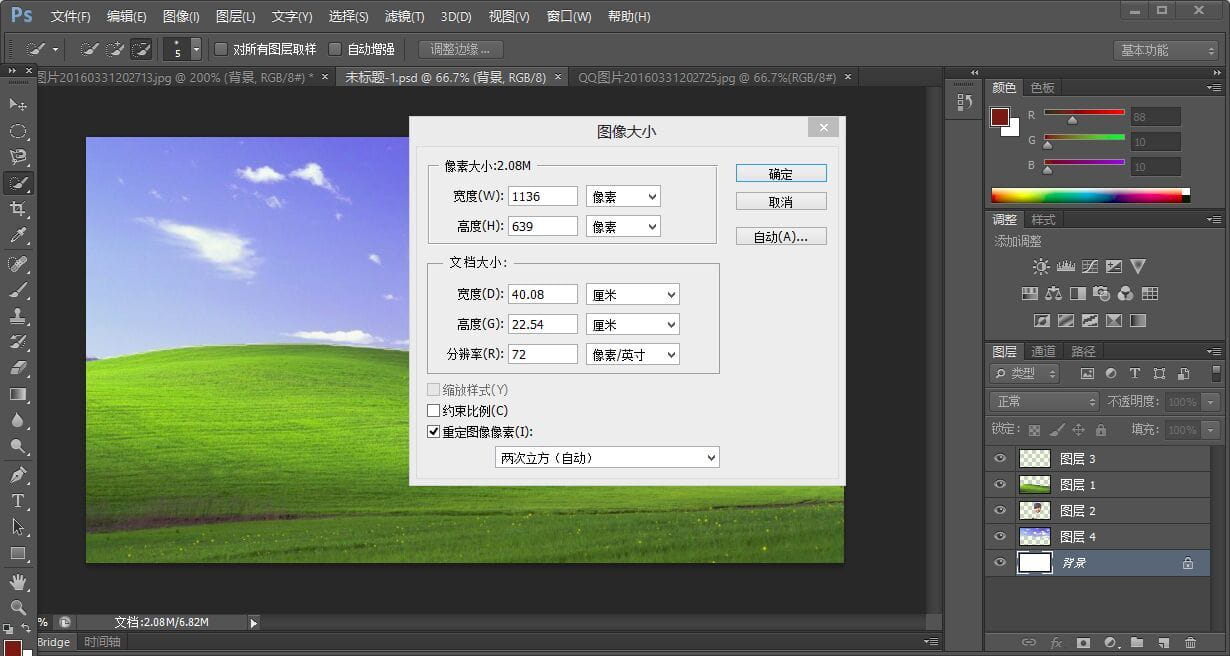Screen dimensions: 1230x656
Task: Select the Horizontal Type tool
Action: coord(18,500)
